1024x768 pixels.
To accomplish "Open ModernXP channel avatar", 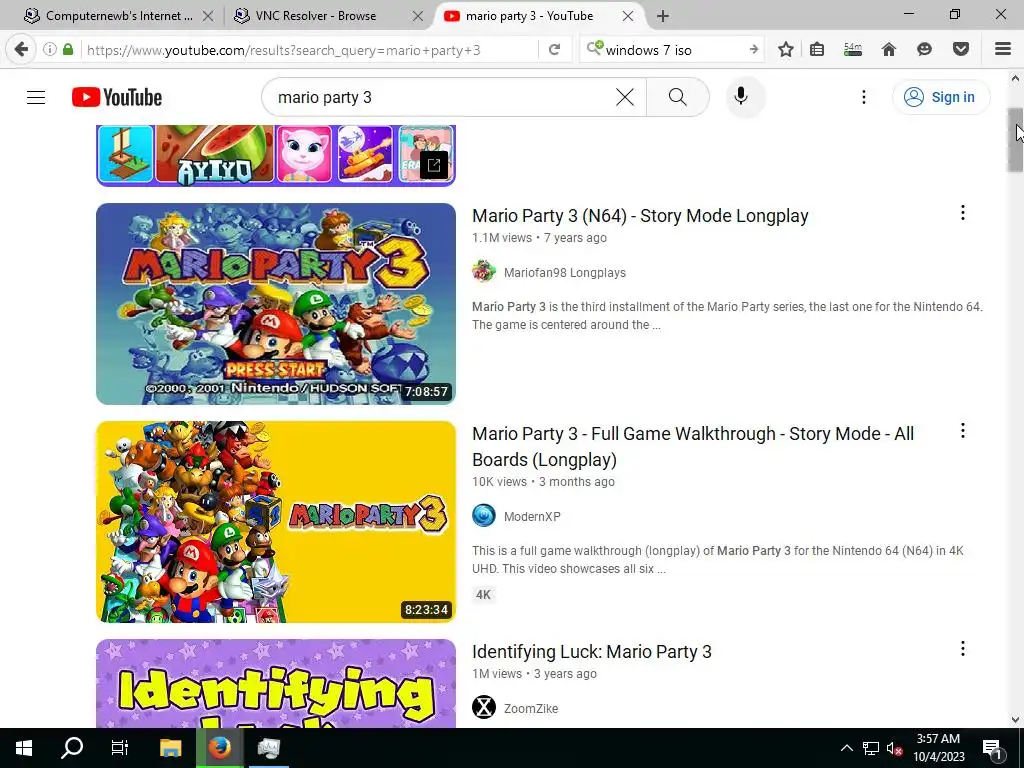I will tap(484, 516).
